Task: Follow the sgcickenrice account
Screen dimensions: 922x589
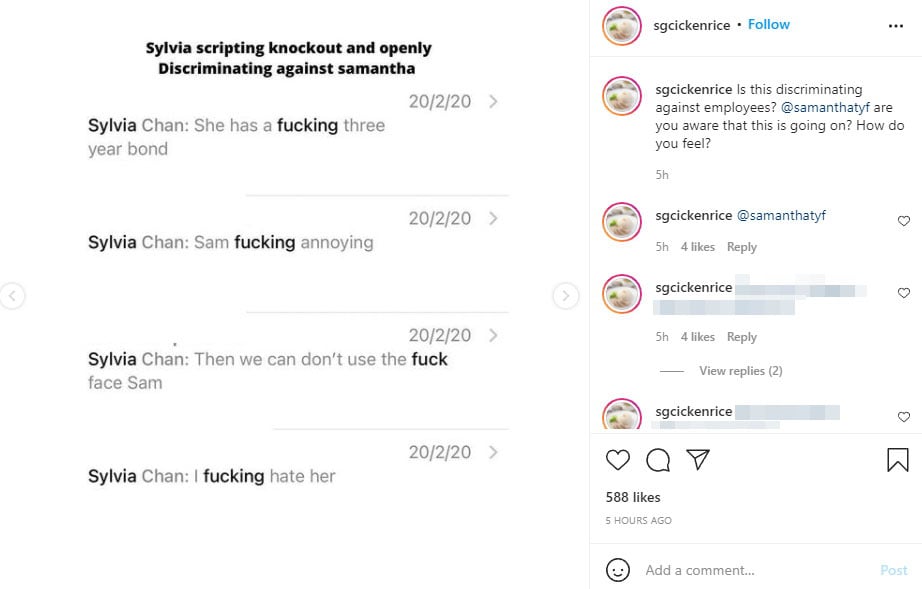Action: tap(769, 24)
